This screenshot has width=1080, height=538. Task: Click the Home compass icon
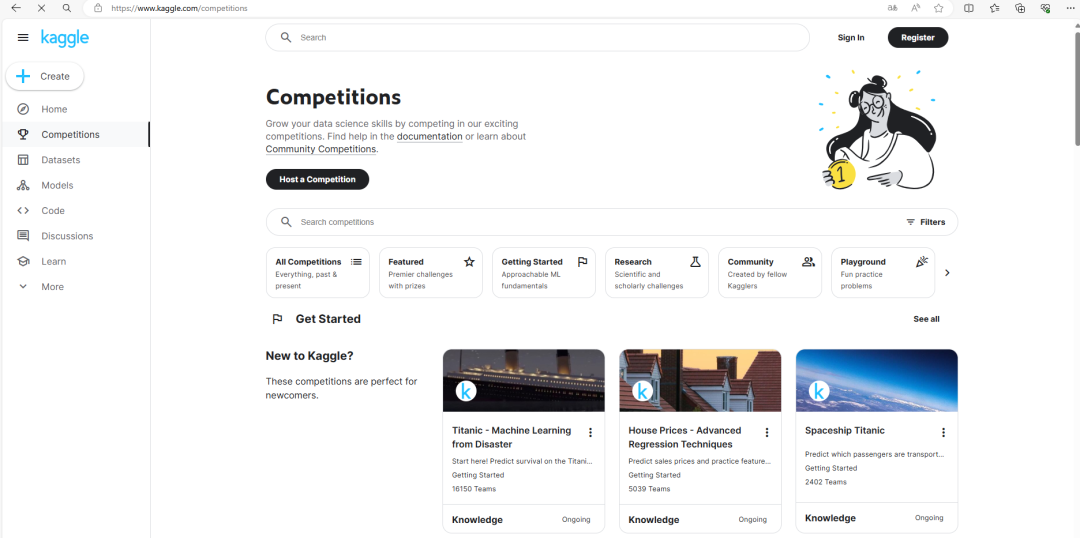[23, 110]
